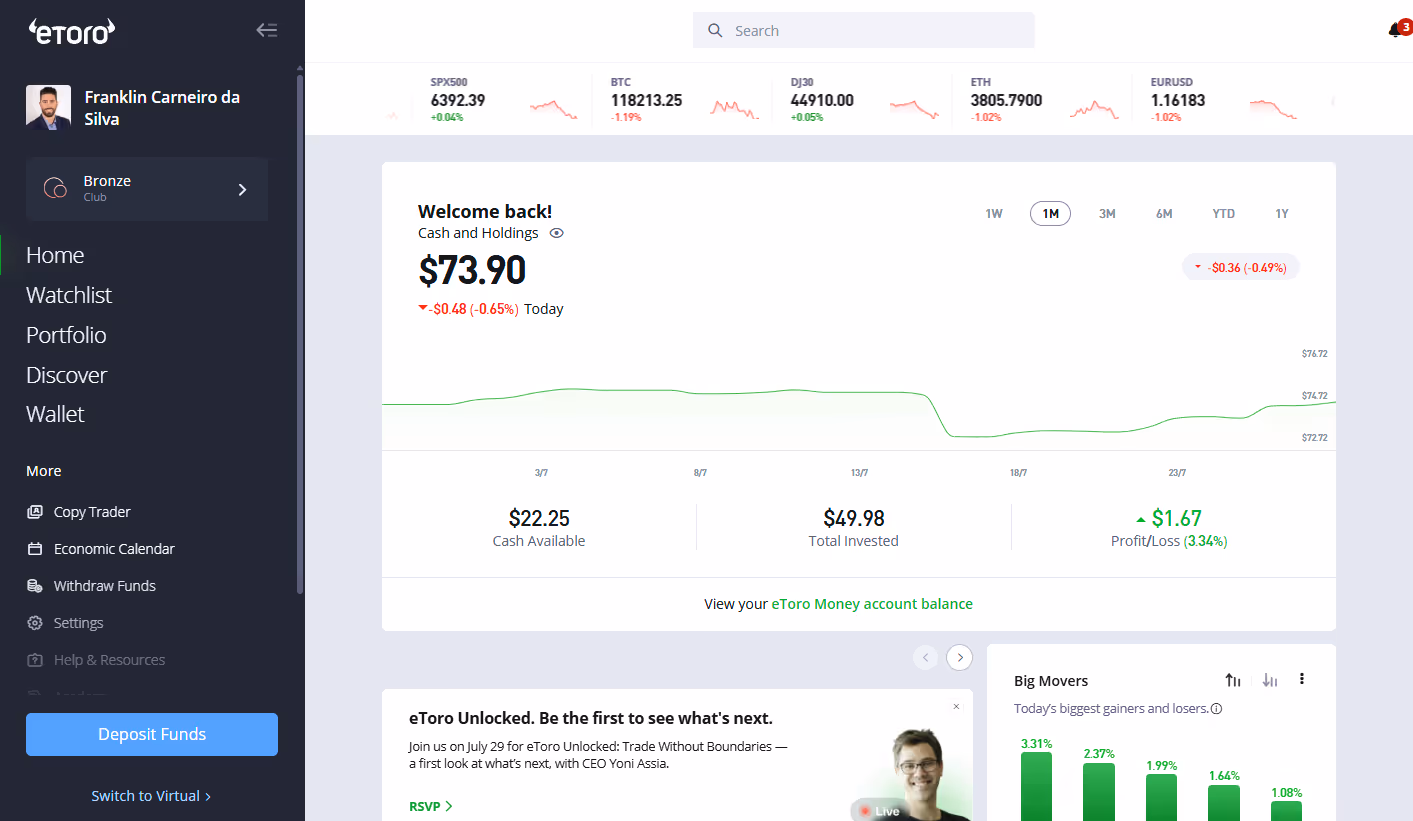Click the 1.99% Big Movers bar
This screenshot has height=821, width=1413.
[1161, 797]
